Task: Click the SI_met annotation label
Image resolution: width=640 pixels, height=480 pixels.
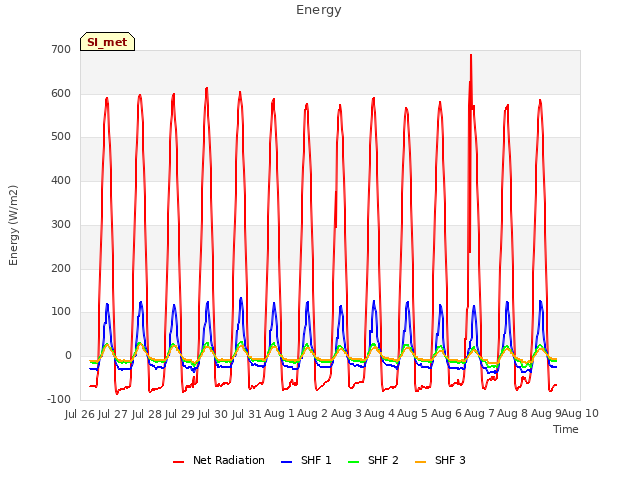Action: coord(107,42)
